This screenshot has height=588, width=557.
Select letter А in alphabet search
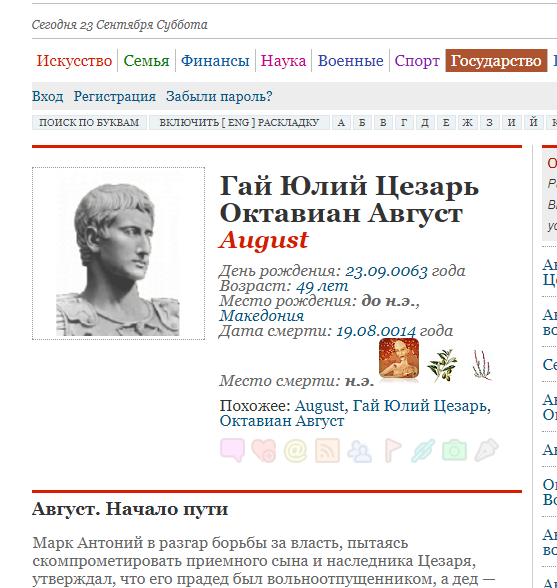(341, 123)
